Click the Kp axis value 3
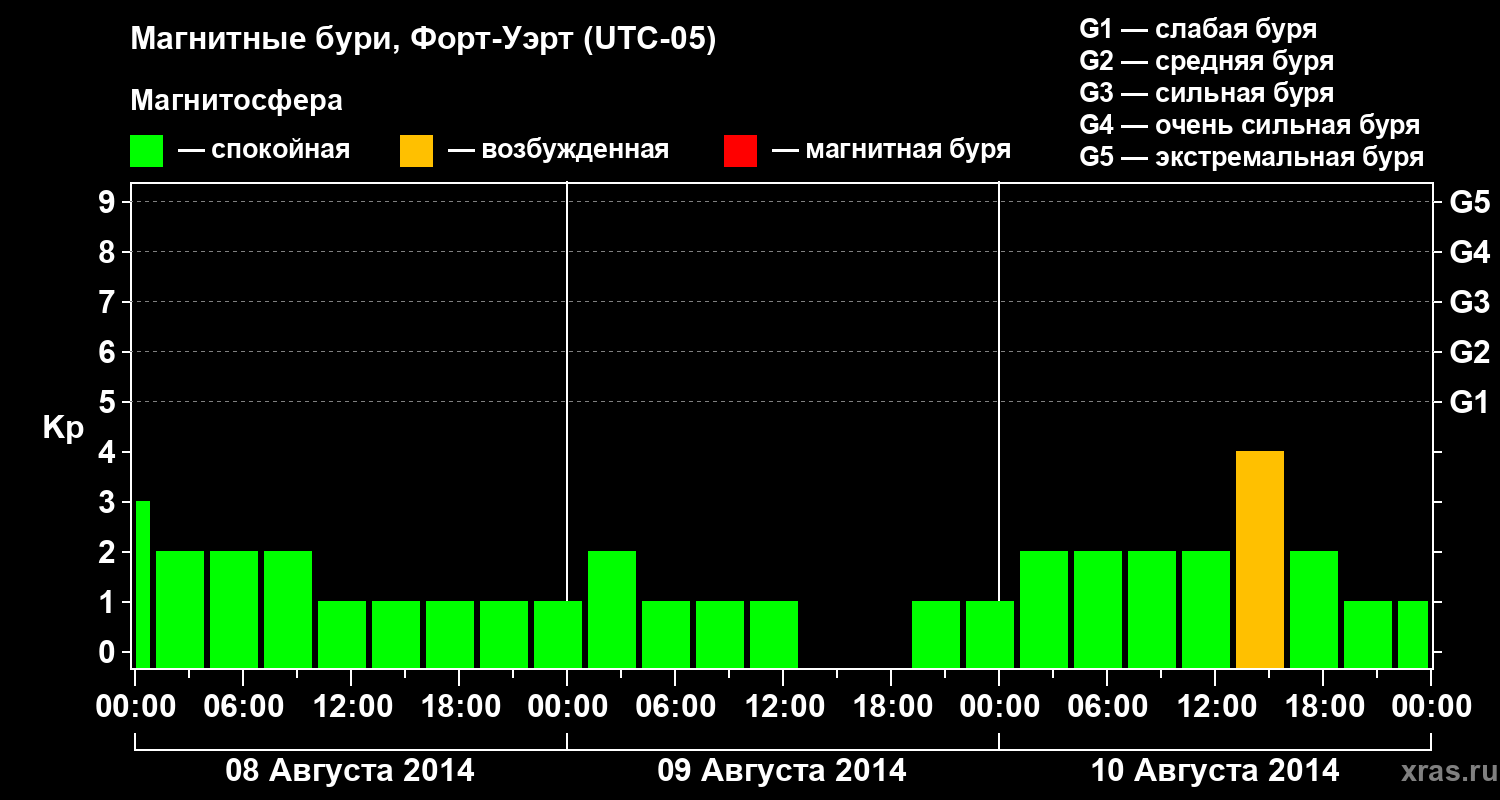The height and width of the screenshot is (800, 1500). click(x=109, y=502)
